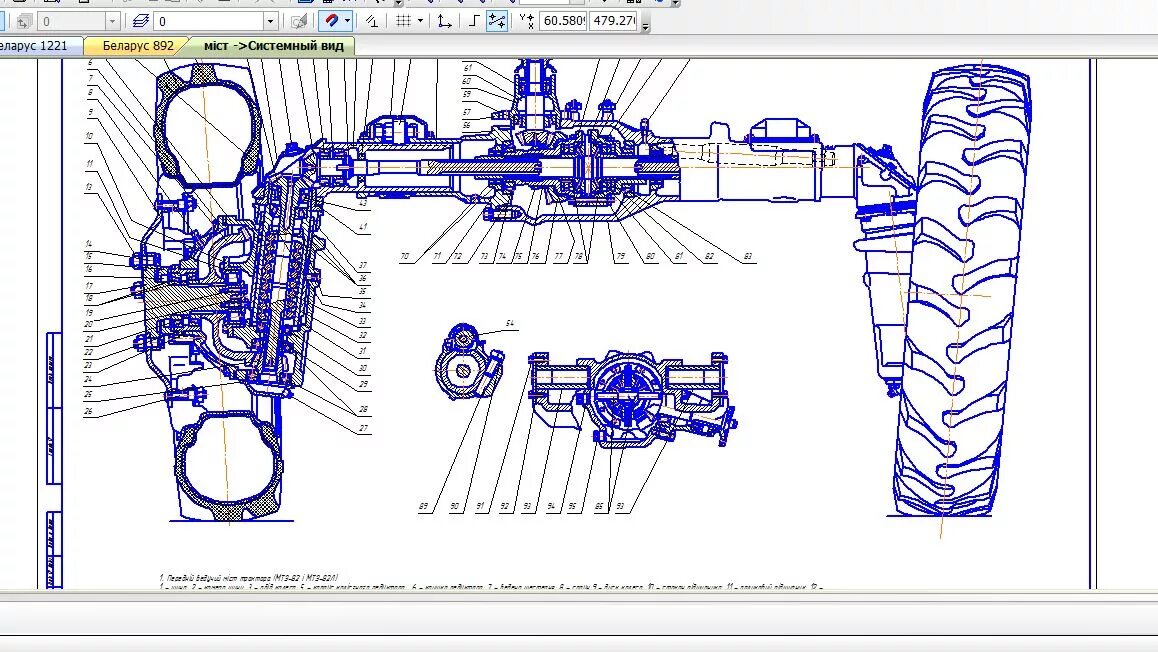This screenshot has height=652, width=1158.
Task: Toggle the magnet snap button
Action: [332, 21]
